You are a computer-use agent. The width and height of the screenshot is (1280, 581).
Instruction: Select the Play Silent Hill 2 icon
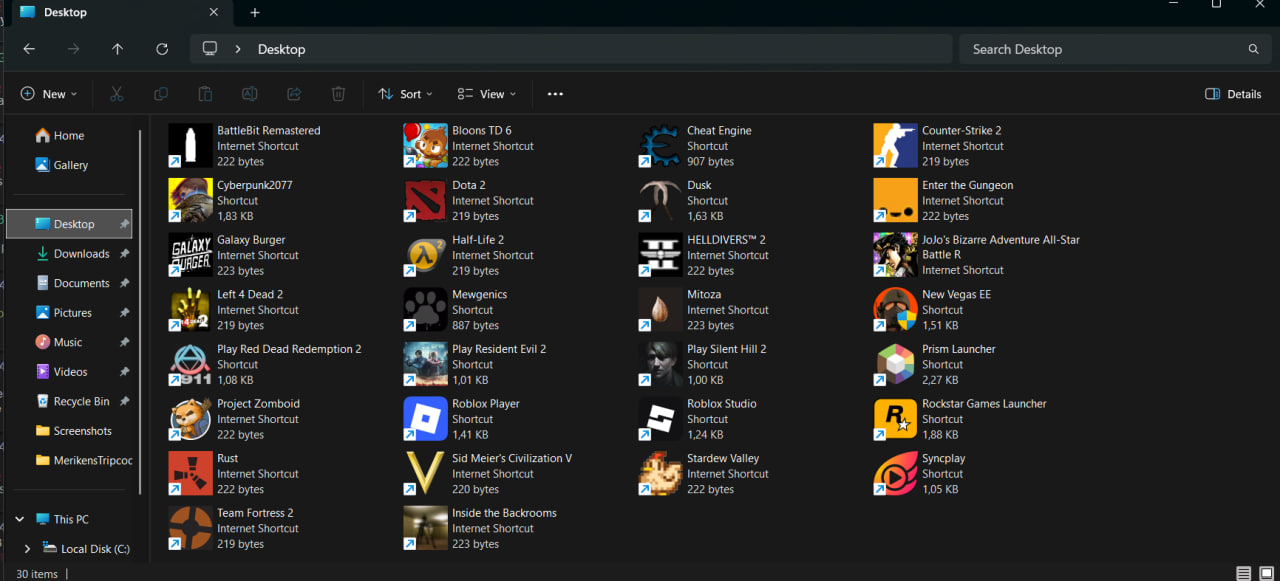pyautogui.click(x=660, y=364)
